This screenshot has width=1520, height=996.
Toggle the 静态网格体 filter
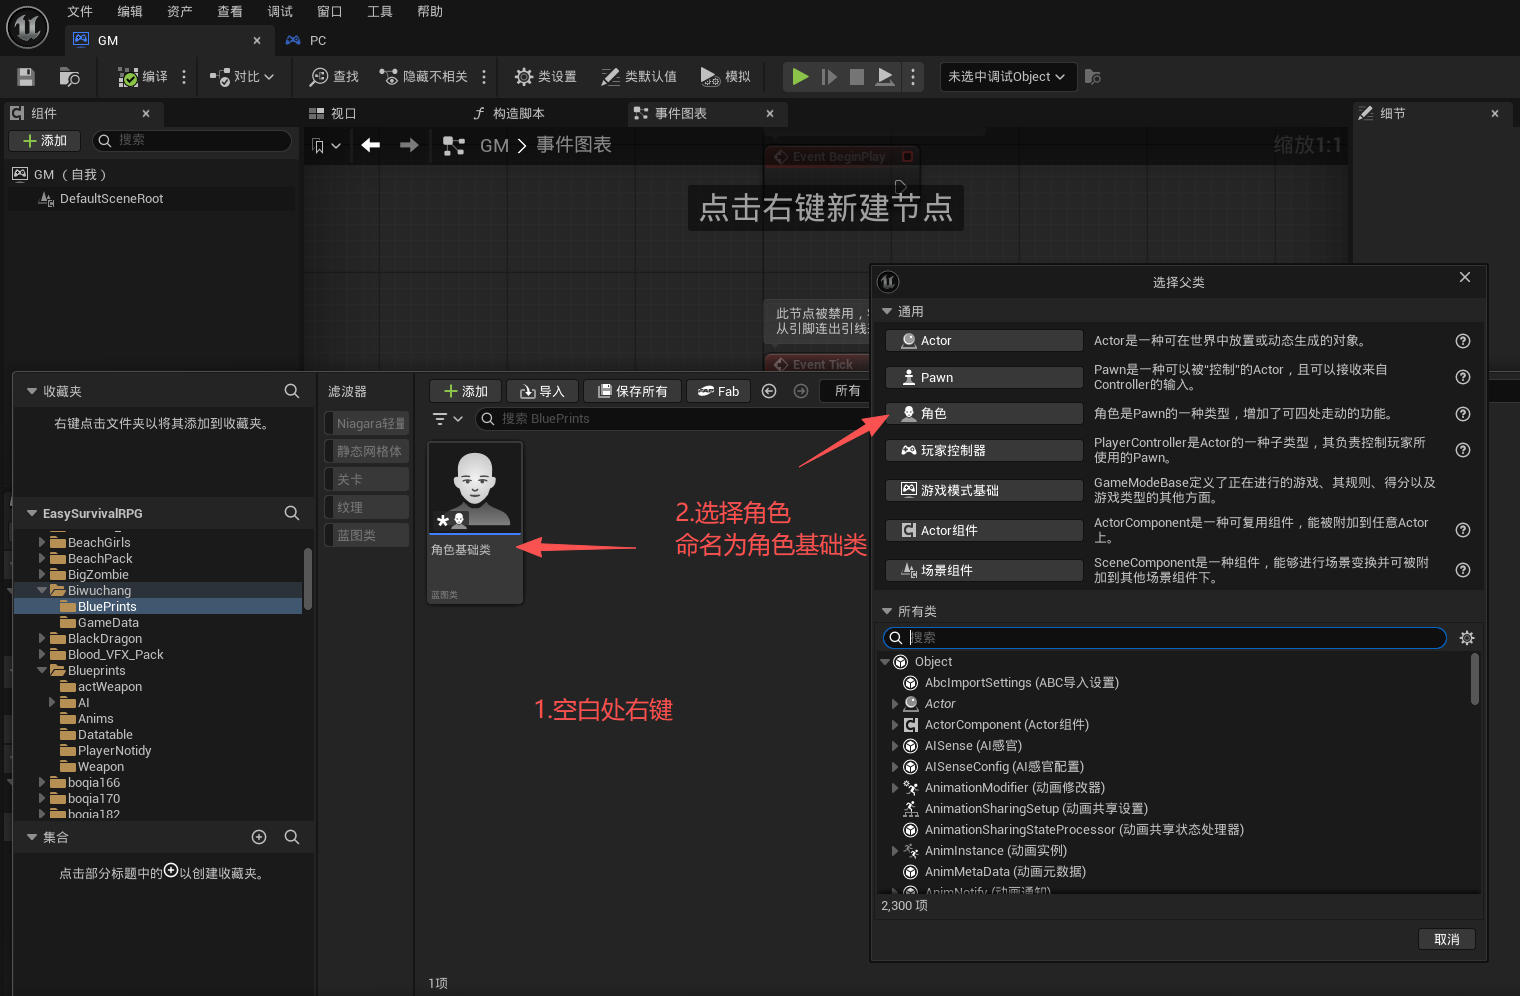pyautogui.click(x=367, y=452)
